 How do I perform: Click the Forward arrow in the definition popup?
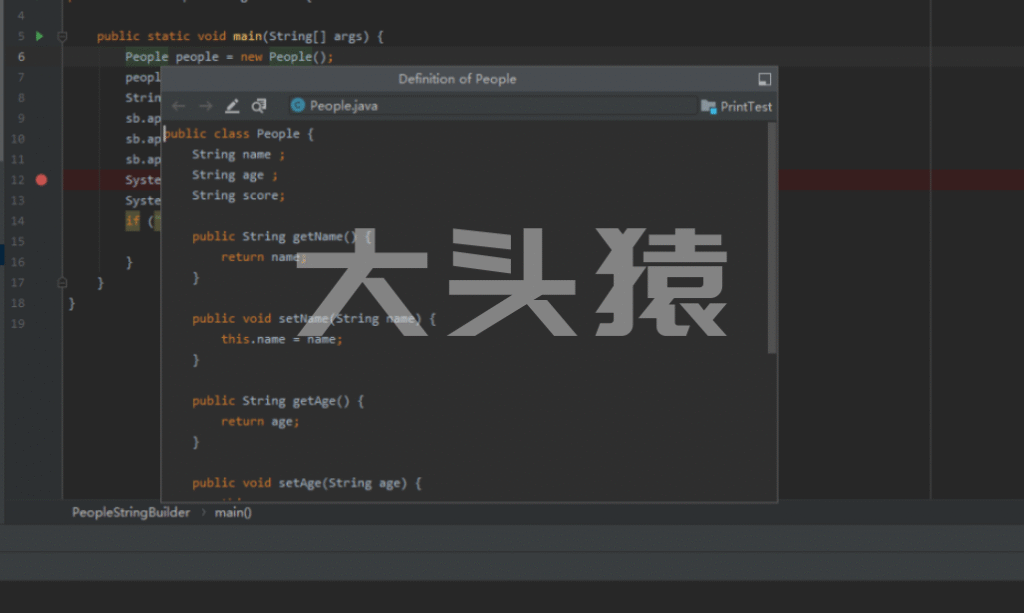(205, 106)
